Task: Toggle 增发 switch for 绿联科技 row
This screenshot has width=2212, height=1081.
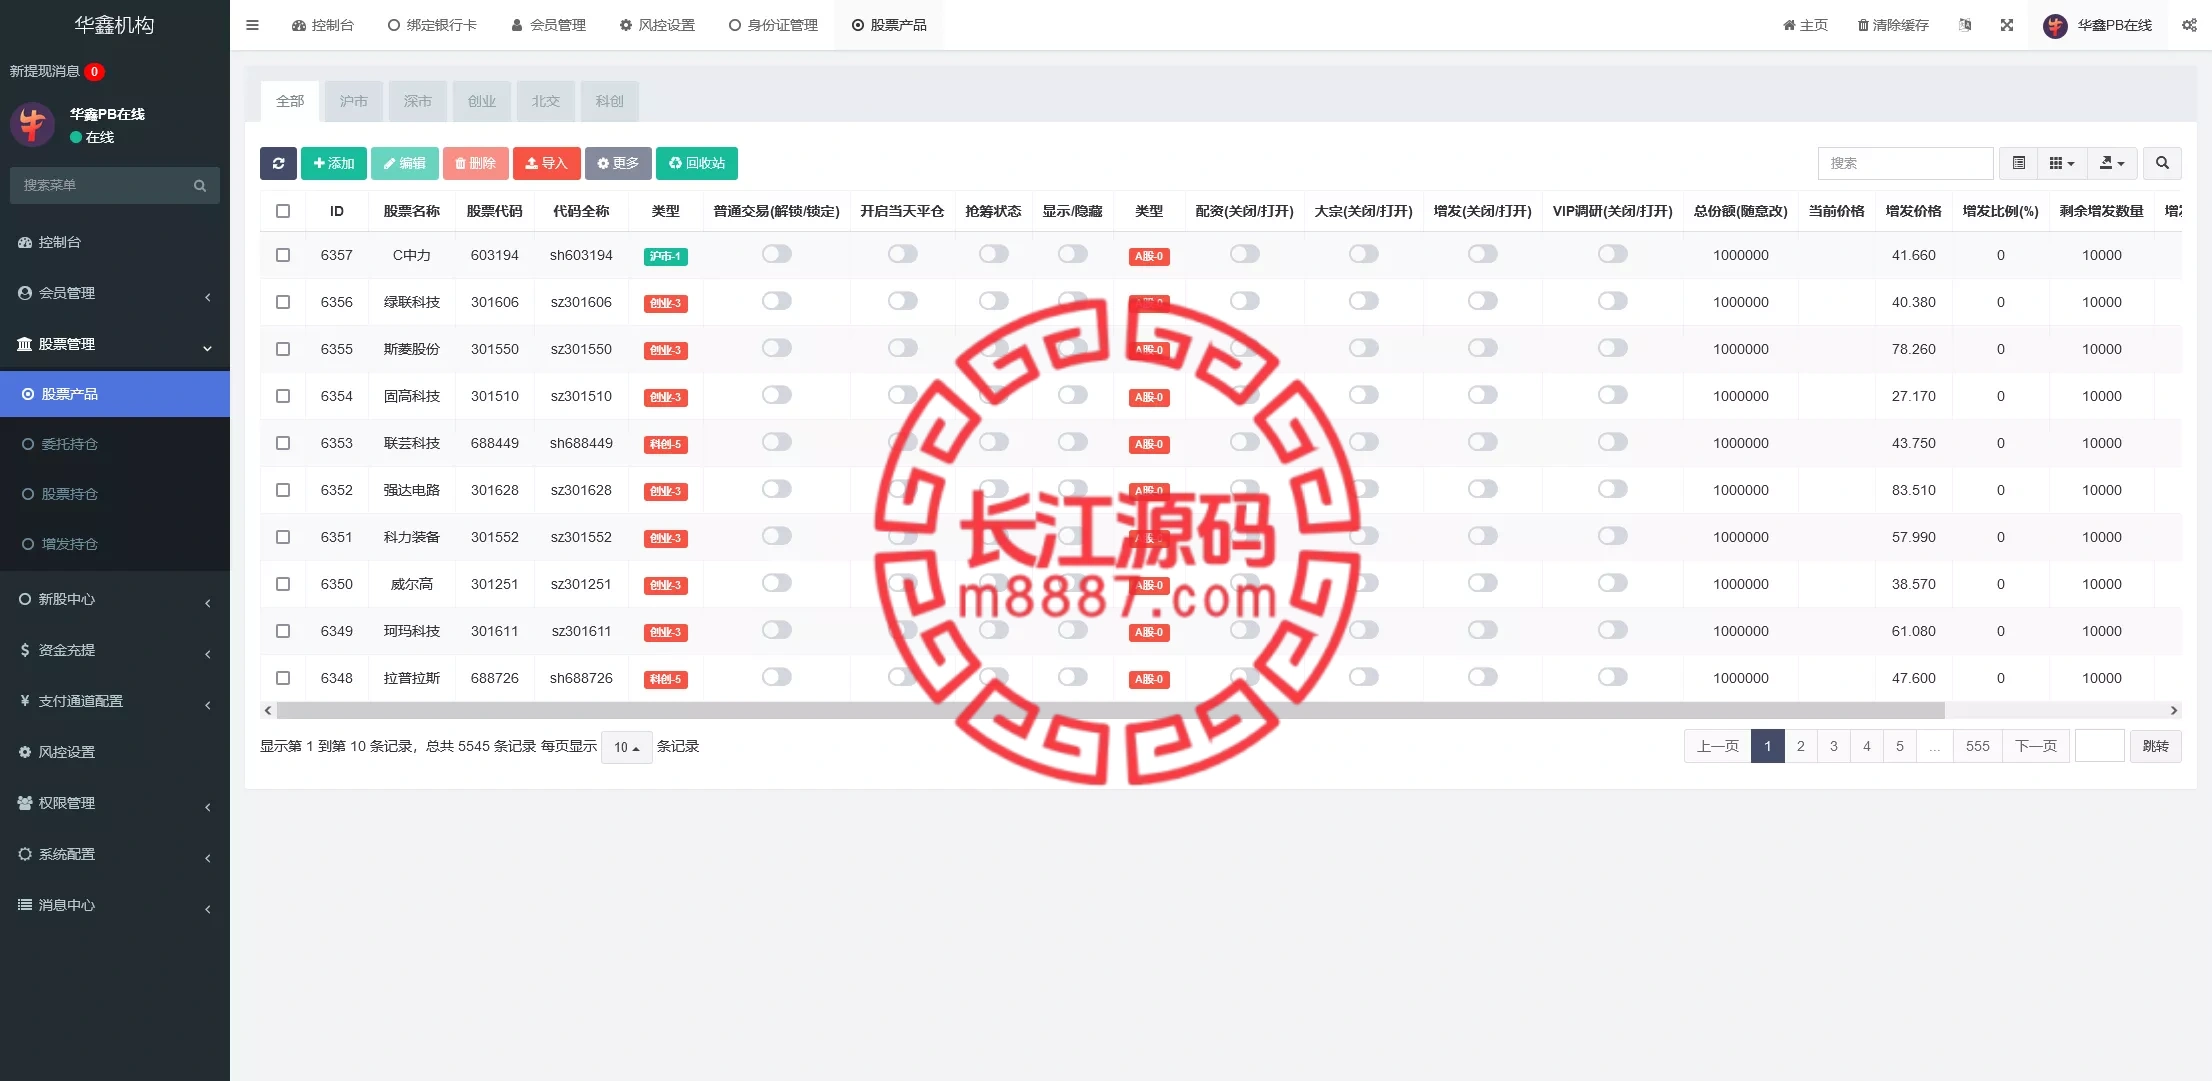Action: coord(1482,301)
